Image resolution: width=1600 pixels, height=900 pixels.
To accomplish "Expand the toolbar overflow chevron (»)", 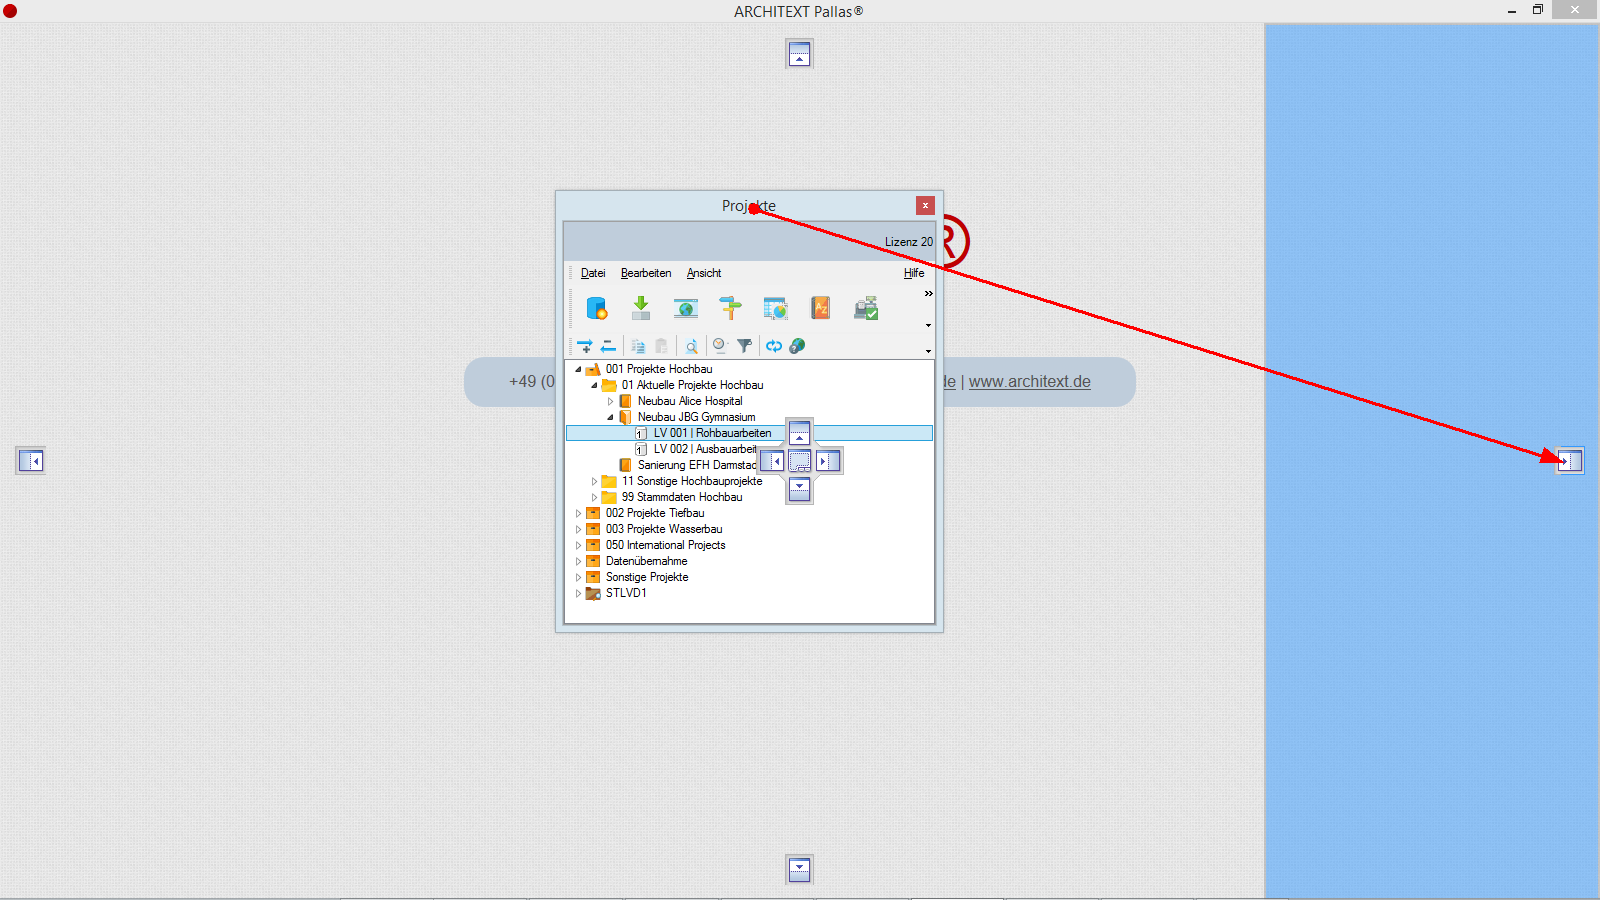I will coord(928,293).
